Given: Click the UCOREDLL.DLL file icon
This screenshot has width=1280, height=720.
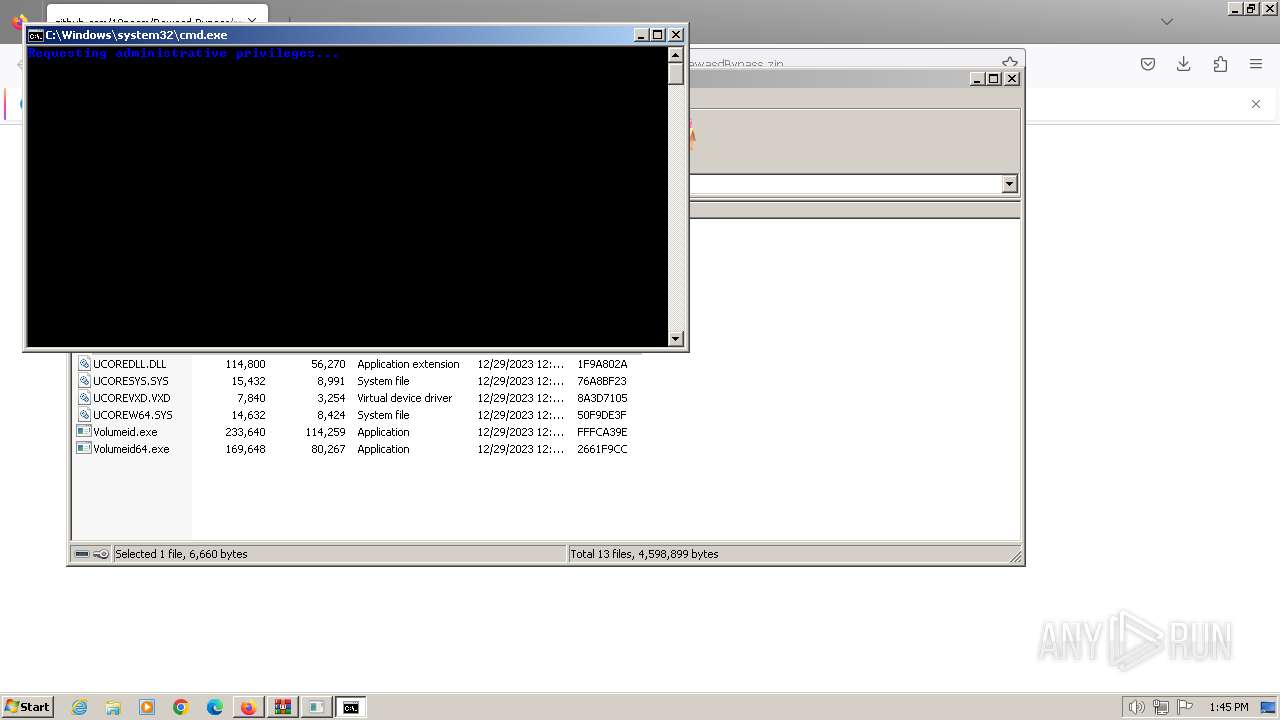Looking at the screenshot, I should (84, 364).
